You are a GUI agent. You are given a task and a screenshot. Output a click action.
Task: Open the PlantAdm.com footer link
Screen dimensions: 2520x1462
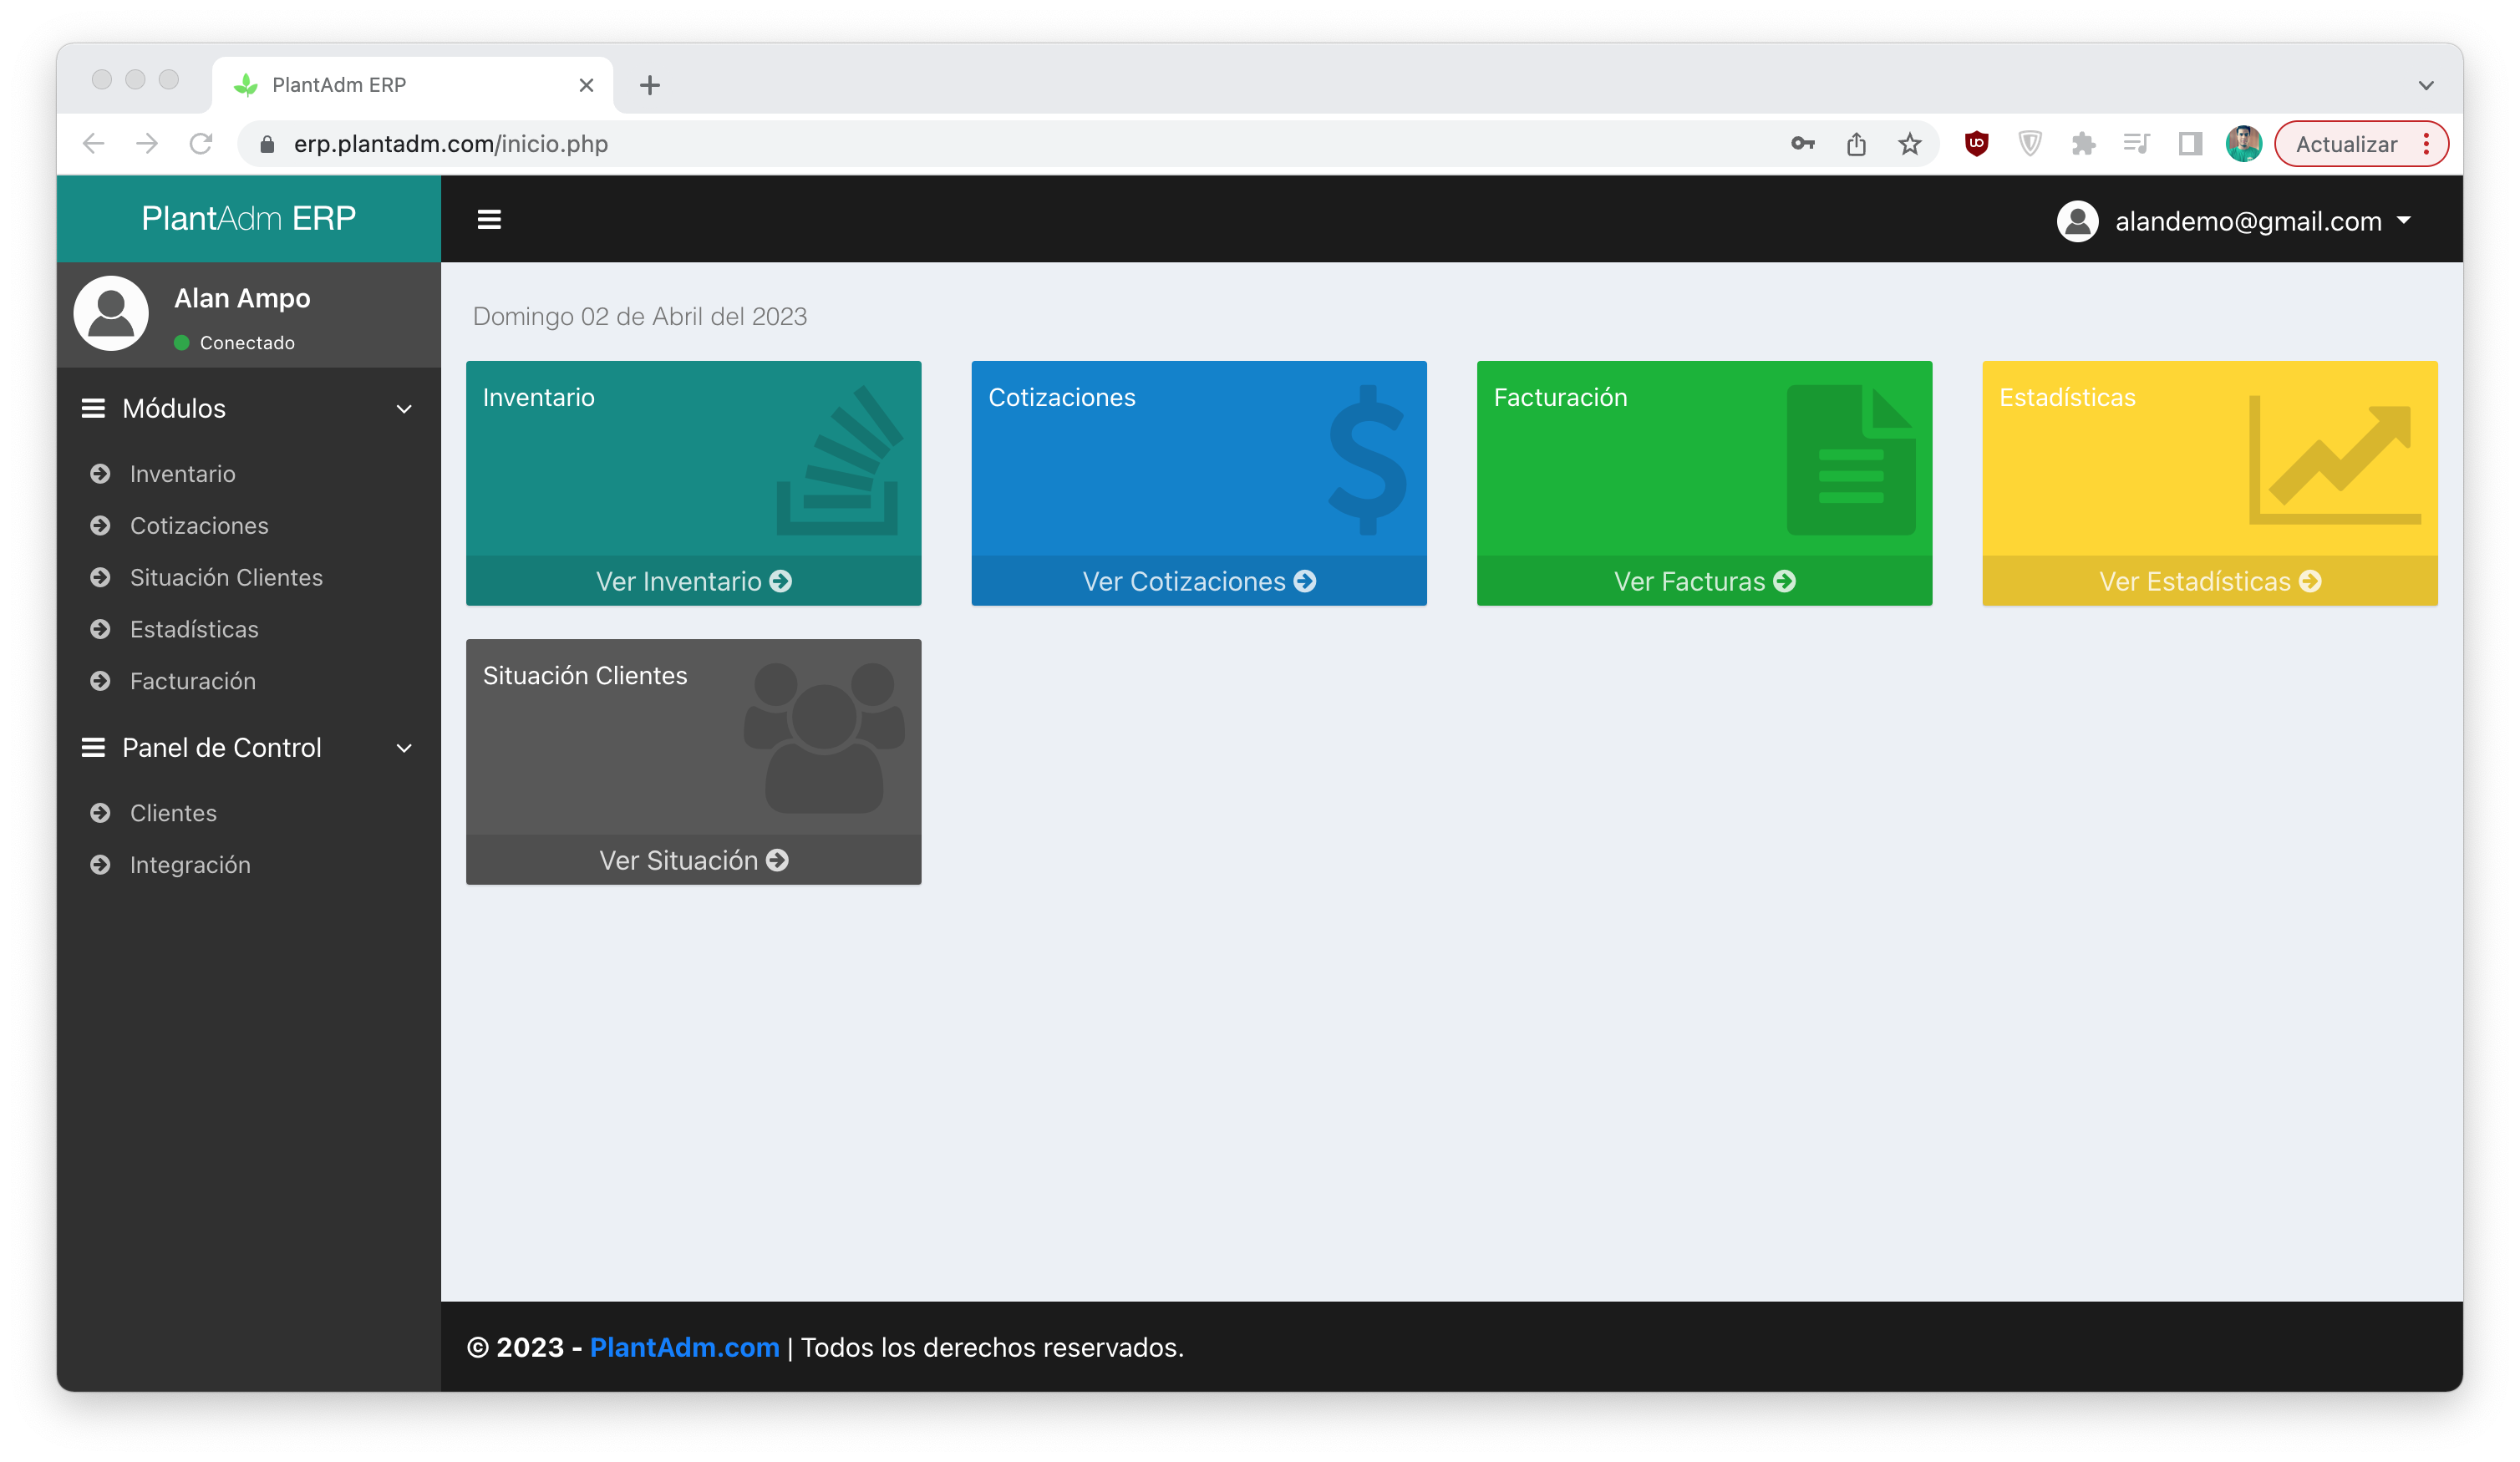point(684,1347)
